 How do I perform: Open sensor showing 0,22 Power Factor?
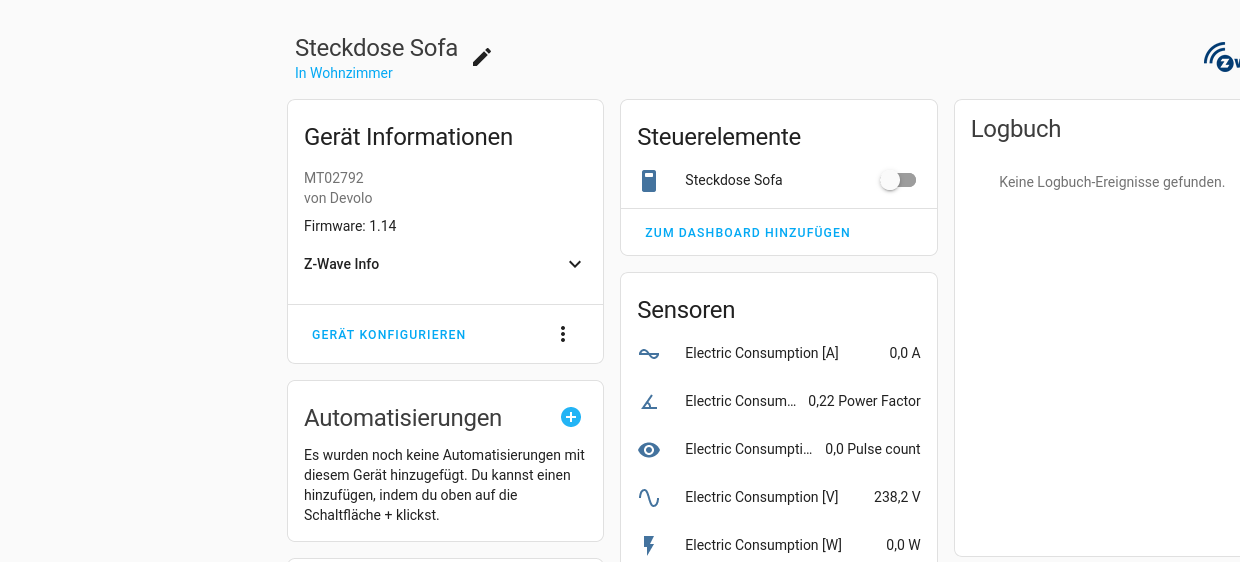click(779, 401)
